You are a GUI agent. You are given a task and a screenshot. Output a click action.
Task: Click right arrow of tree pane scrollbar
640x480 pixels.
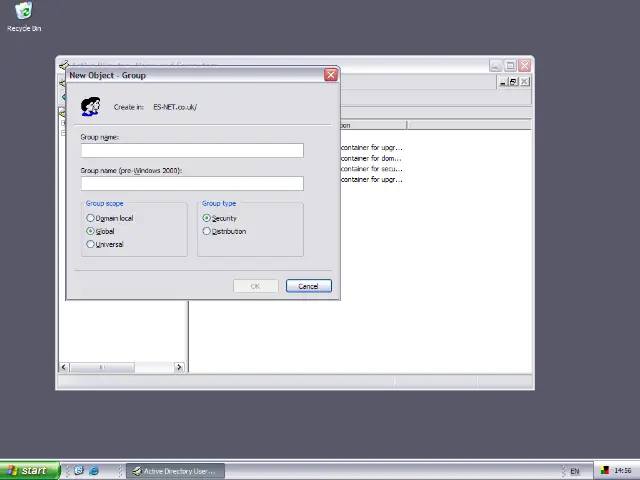(179, 367)
